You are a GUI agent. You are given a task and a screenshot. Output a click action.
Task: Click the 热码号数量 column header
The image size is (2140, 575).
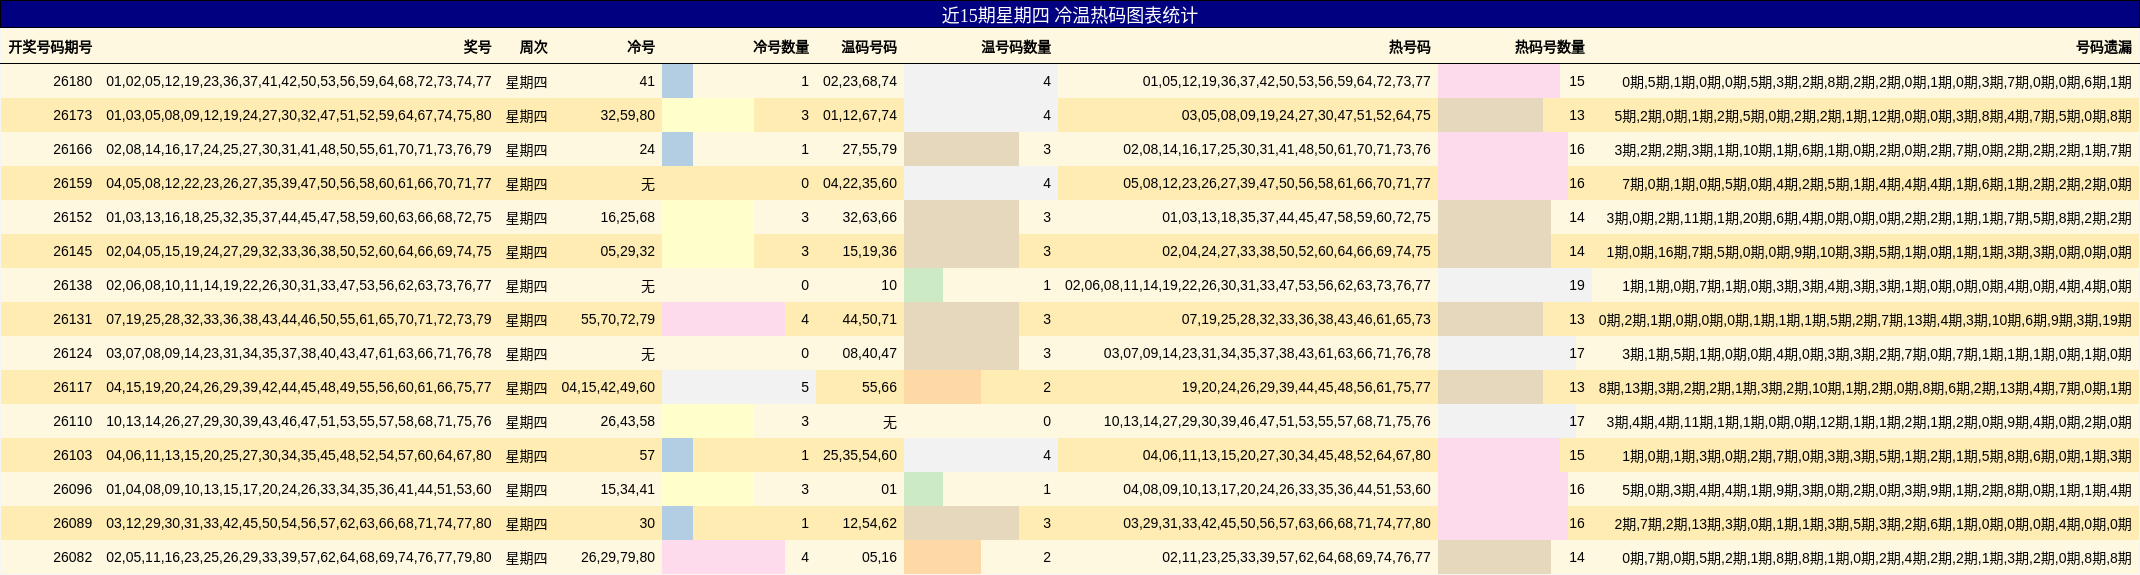click(1550, 47)
